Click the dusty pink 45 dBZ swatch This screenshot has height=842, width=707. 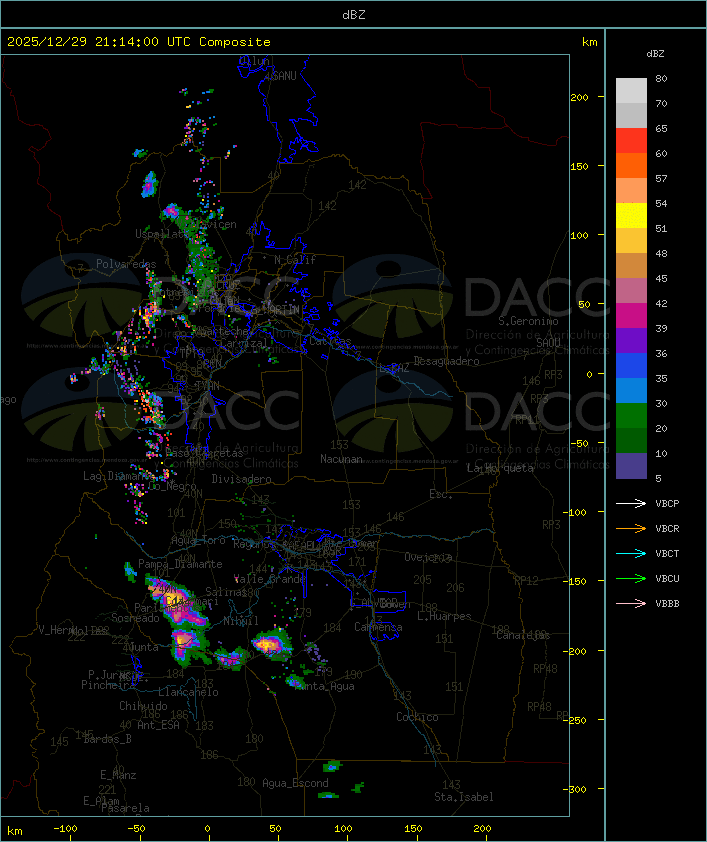click(631, 291)
